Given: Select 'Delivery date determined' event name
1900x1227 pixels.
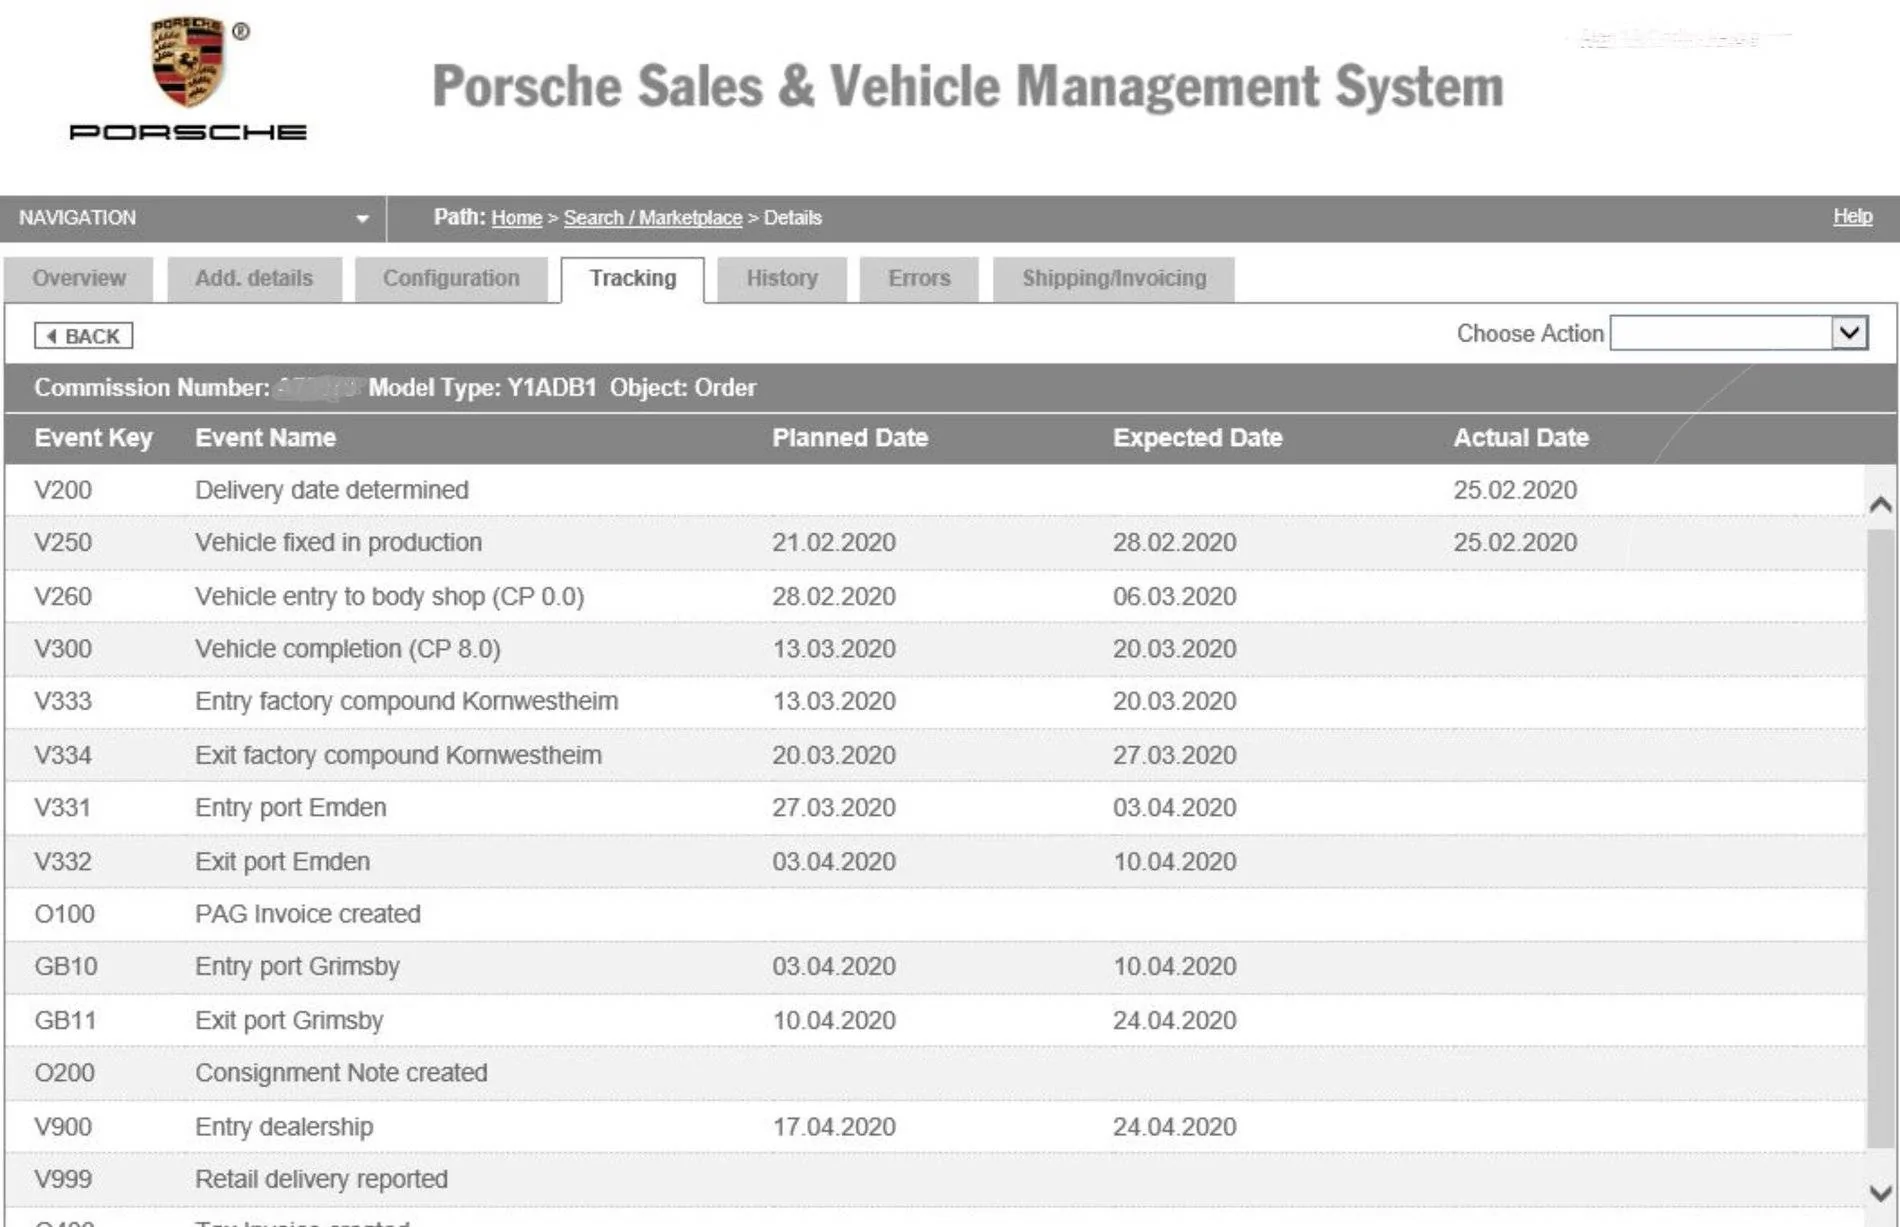Looking at the screenshot, I should pyautogui.click(x=332, y=490).
